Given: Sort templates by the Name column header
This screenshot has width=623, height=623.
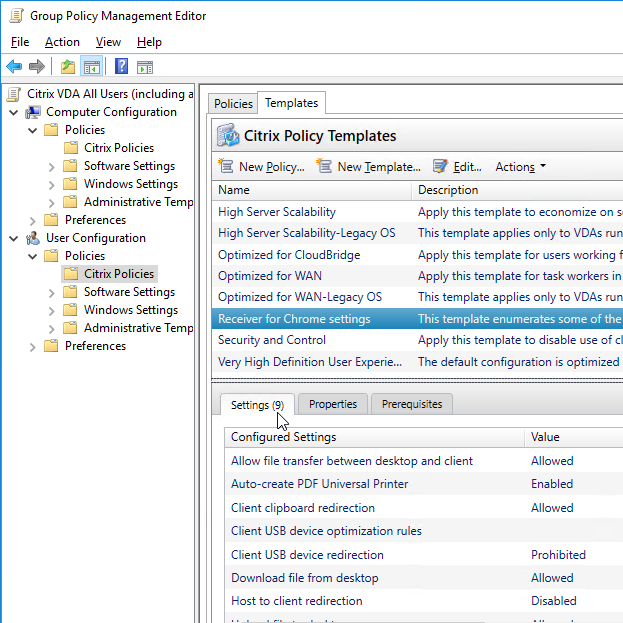Looking at the screenshot, I should 312,190.
